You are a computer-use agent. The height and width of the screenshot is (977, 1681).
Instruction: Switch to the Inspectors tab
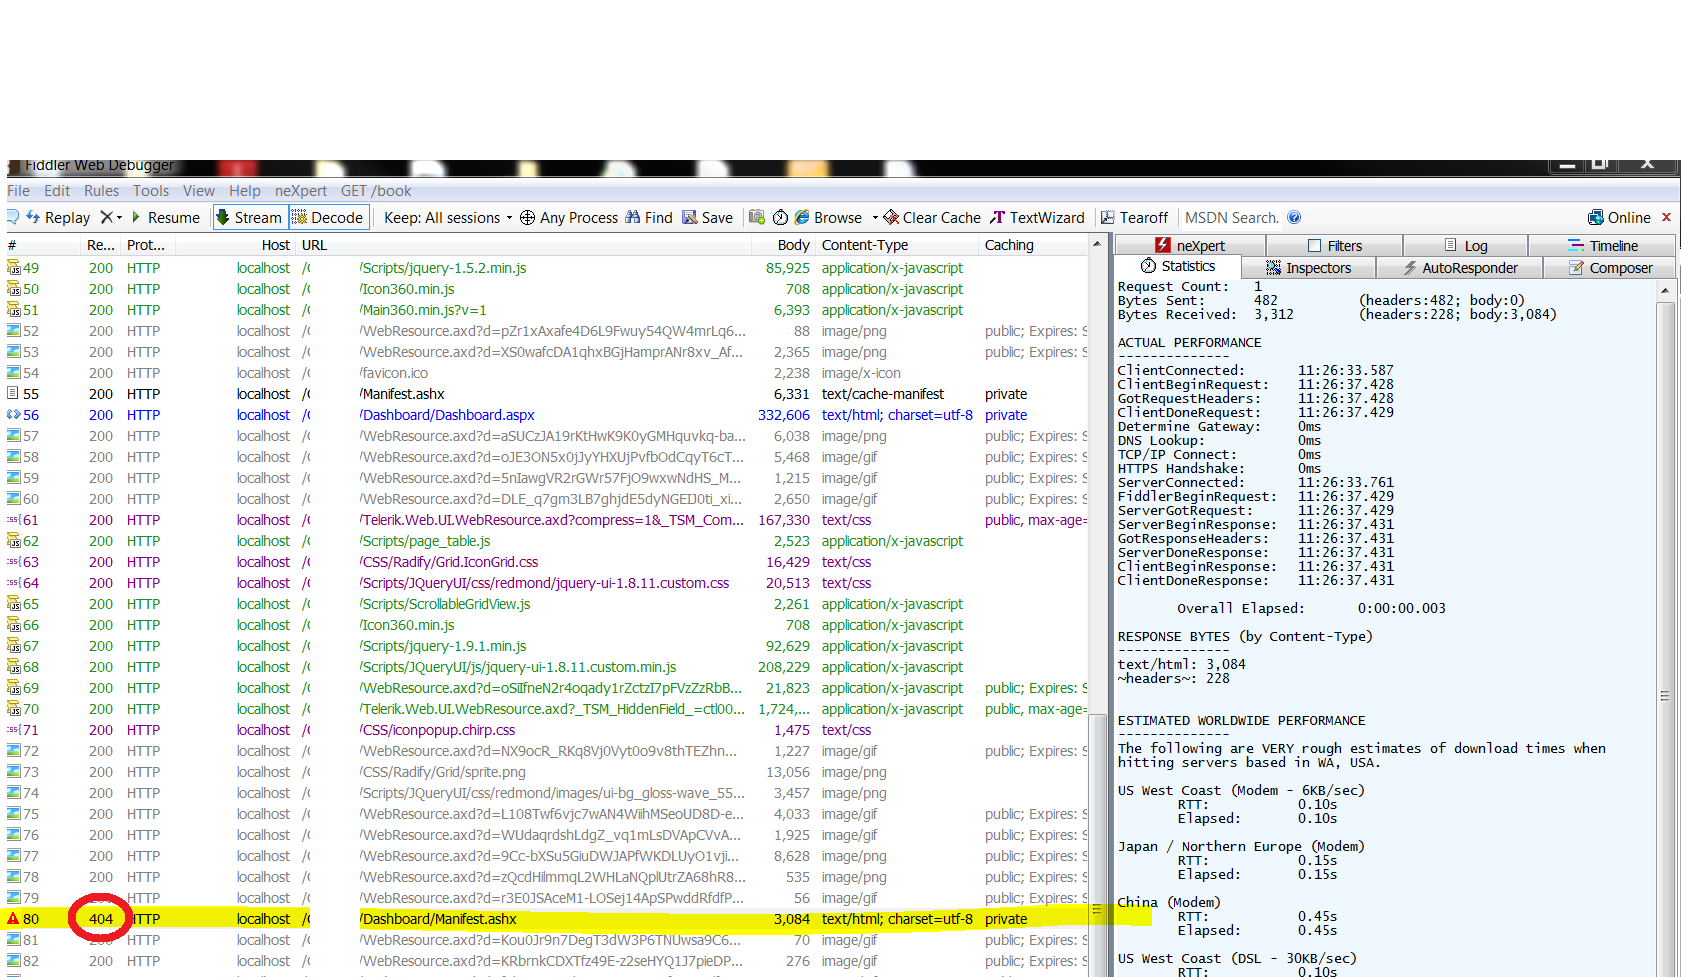pyautogui.click(x=1308, y=268)
